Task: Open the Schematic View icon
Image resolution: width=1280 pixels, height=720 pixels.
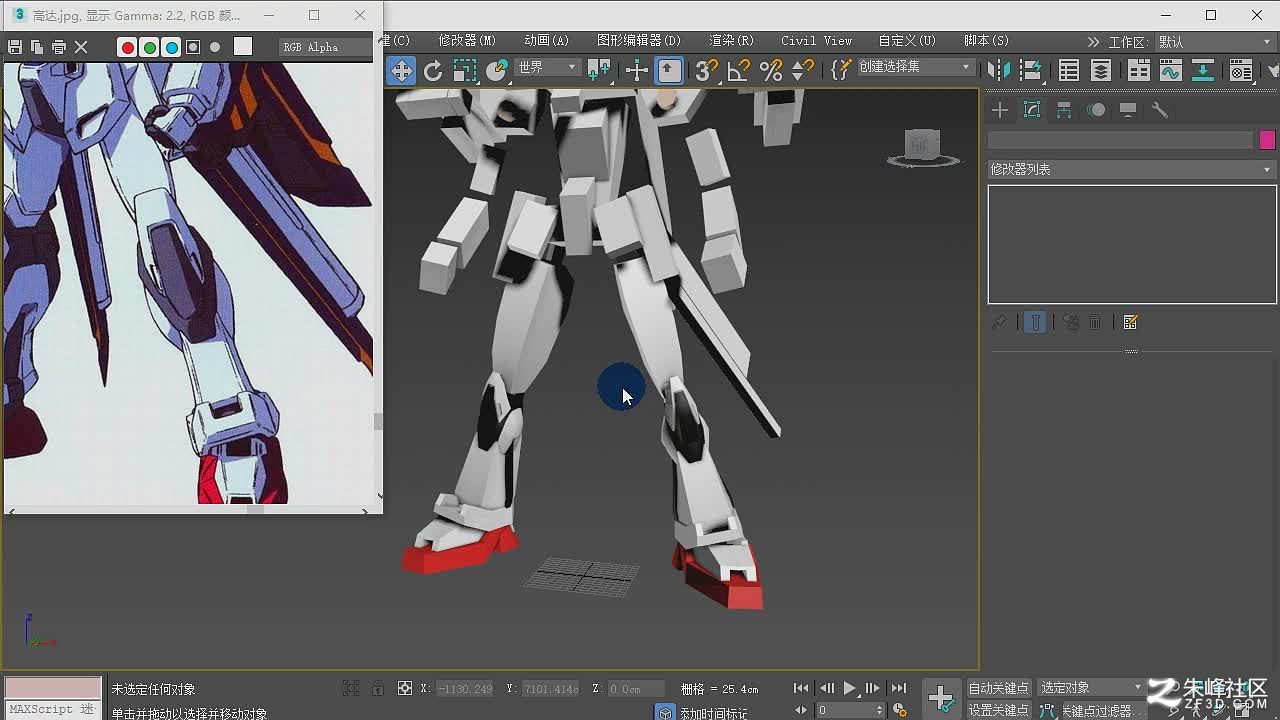Action: (1203, 70)
